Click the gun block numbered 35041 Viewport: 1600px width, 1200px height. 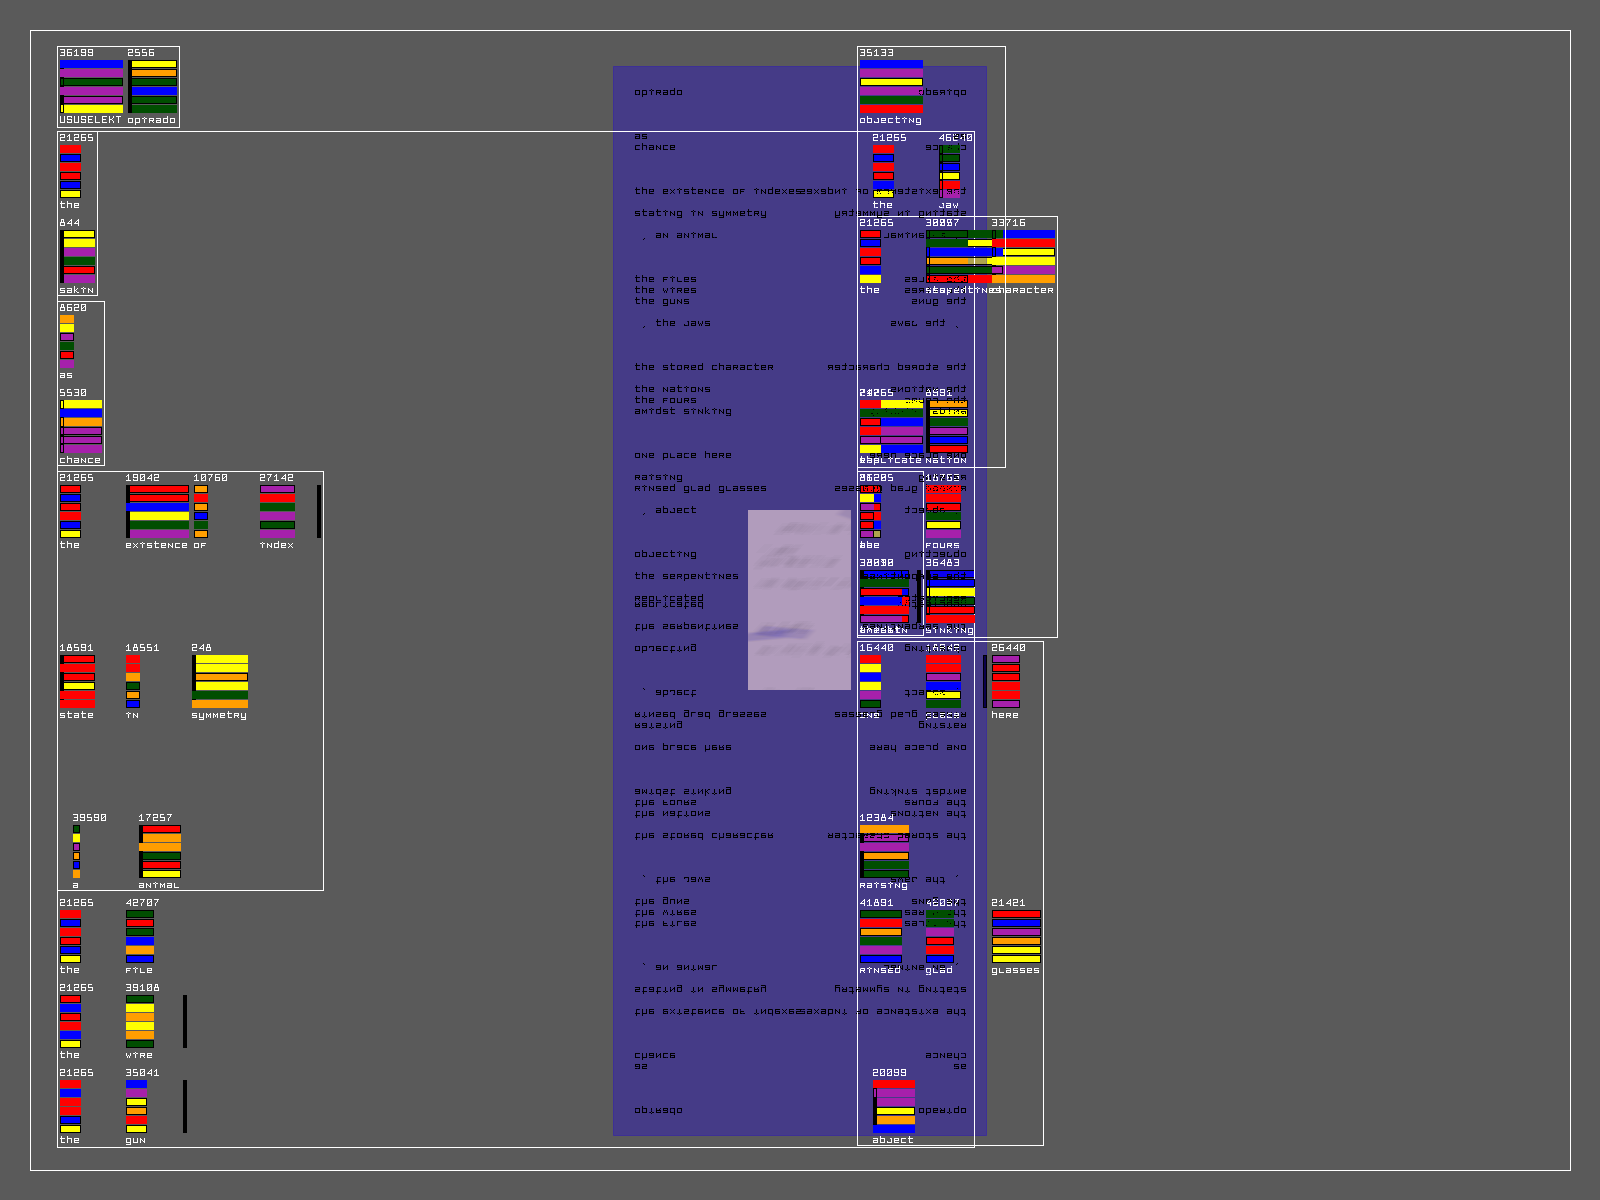[x=137, y=1107]
